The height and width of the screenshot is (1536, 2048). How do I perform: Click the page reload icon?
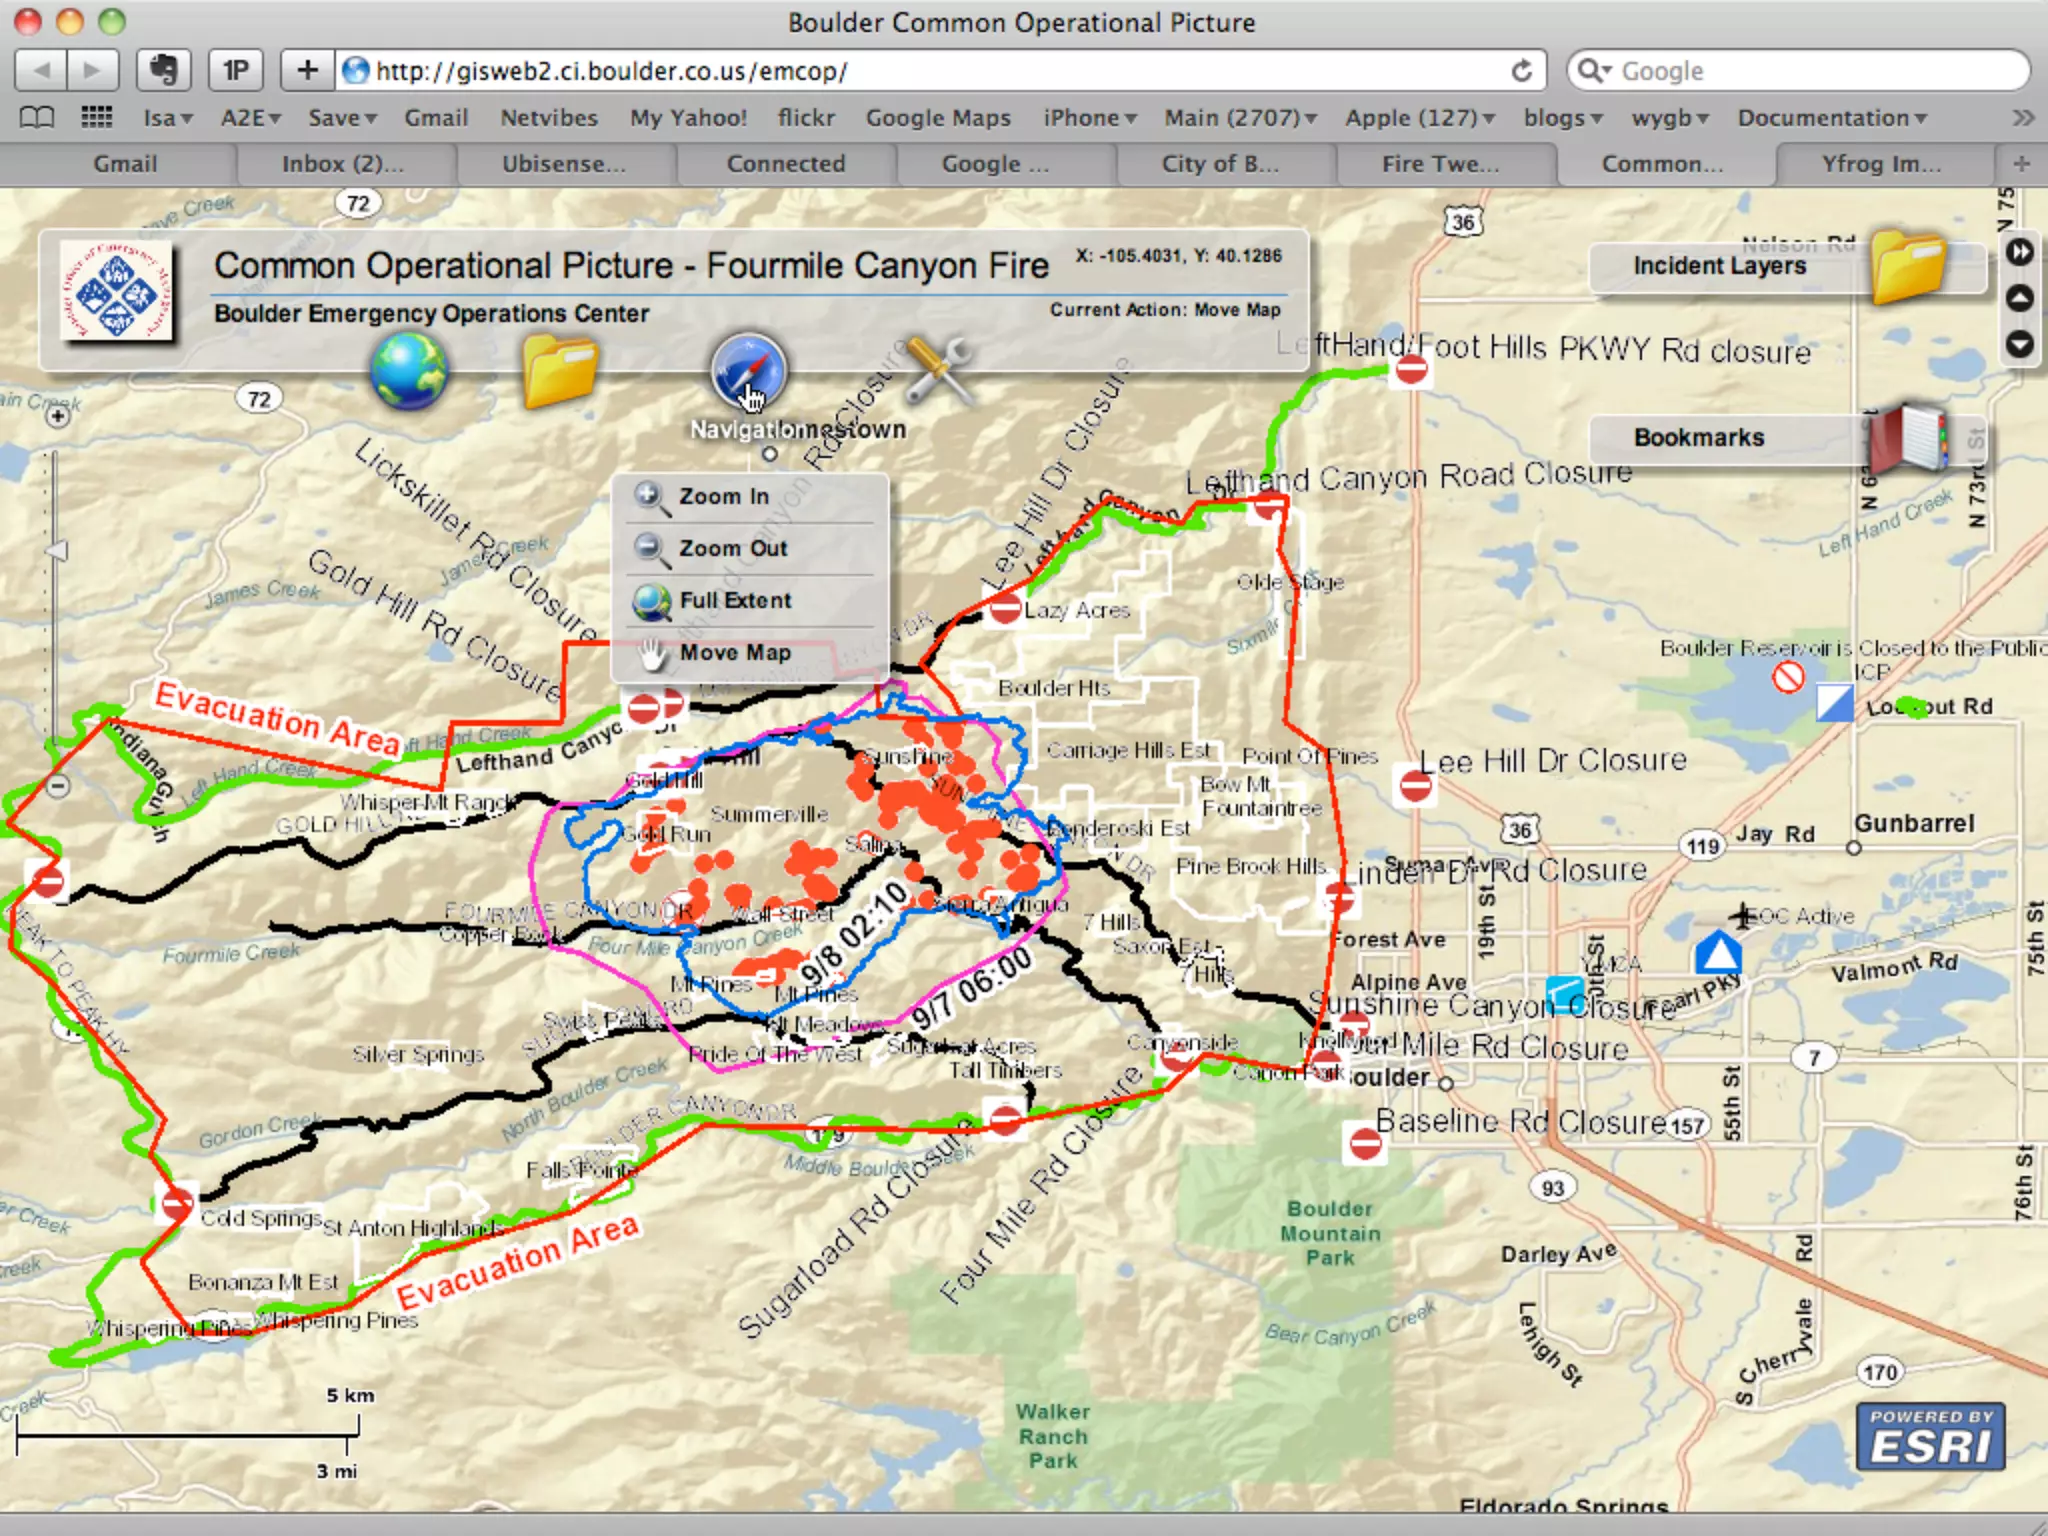click(x=1521, y=71)
